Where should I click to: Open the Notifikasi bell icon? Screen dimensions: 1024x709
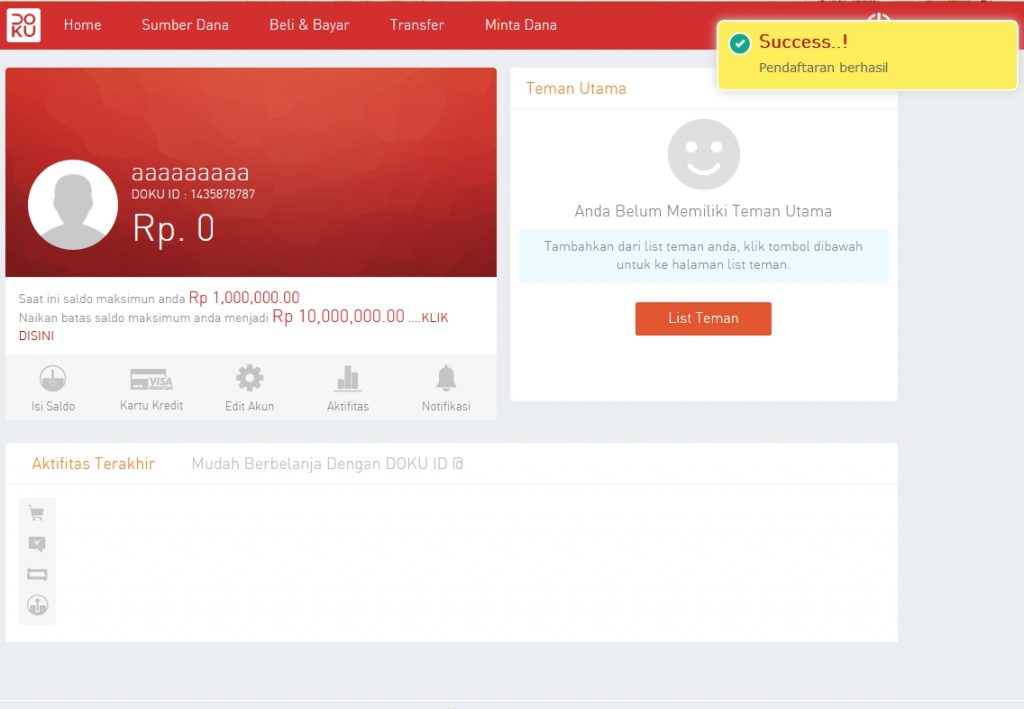446,378
